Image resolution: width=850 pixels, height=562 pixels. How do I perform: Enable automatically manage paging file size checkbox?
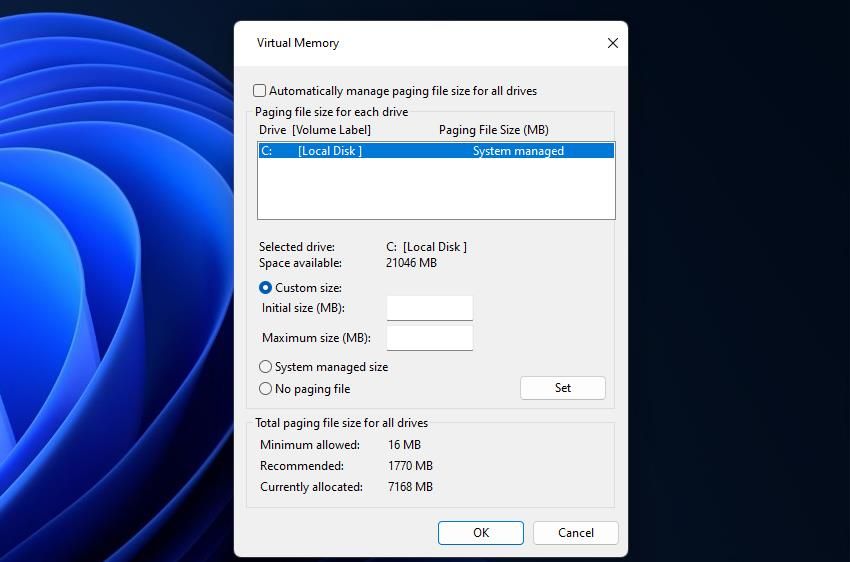point(260,91)
